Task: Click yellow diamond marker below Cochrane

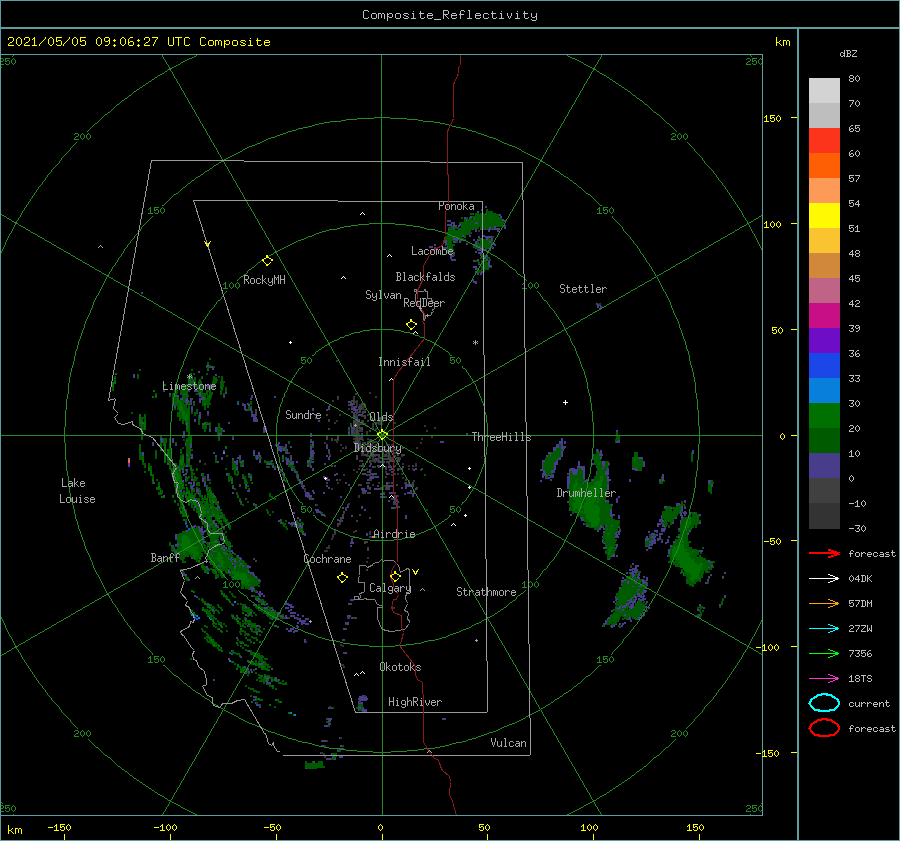Action: click(x=343, y=578)
